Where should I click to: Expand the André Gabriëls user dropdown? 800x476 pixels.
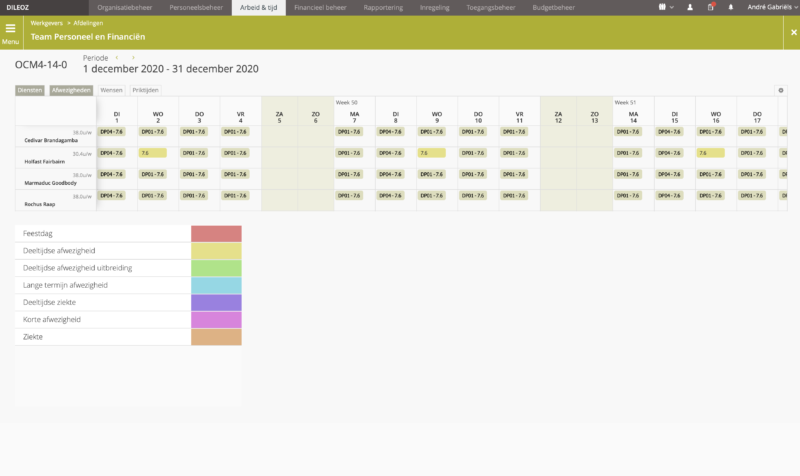(x=770, y=7)
